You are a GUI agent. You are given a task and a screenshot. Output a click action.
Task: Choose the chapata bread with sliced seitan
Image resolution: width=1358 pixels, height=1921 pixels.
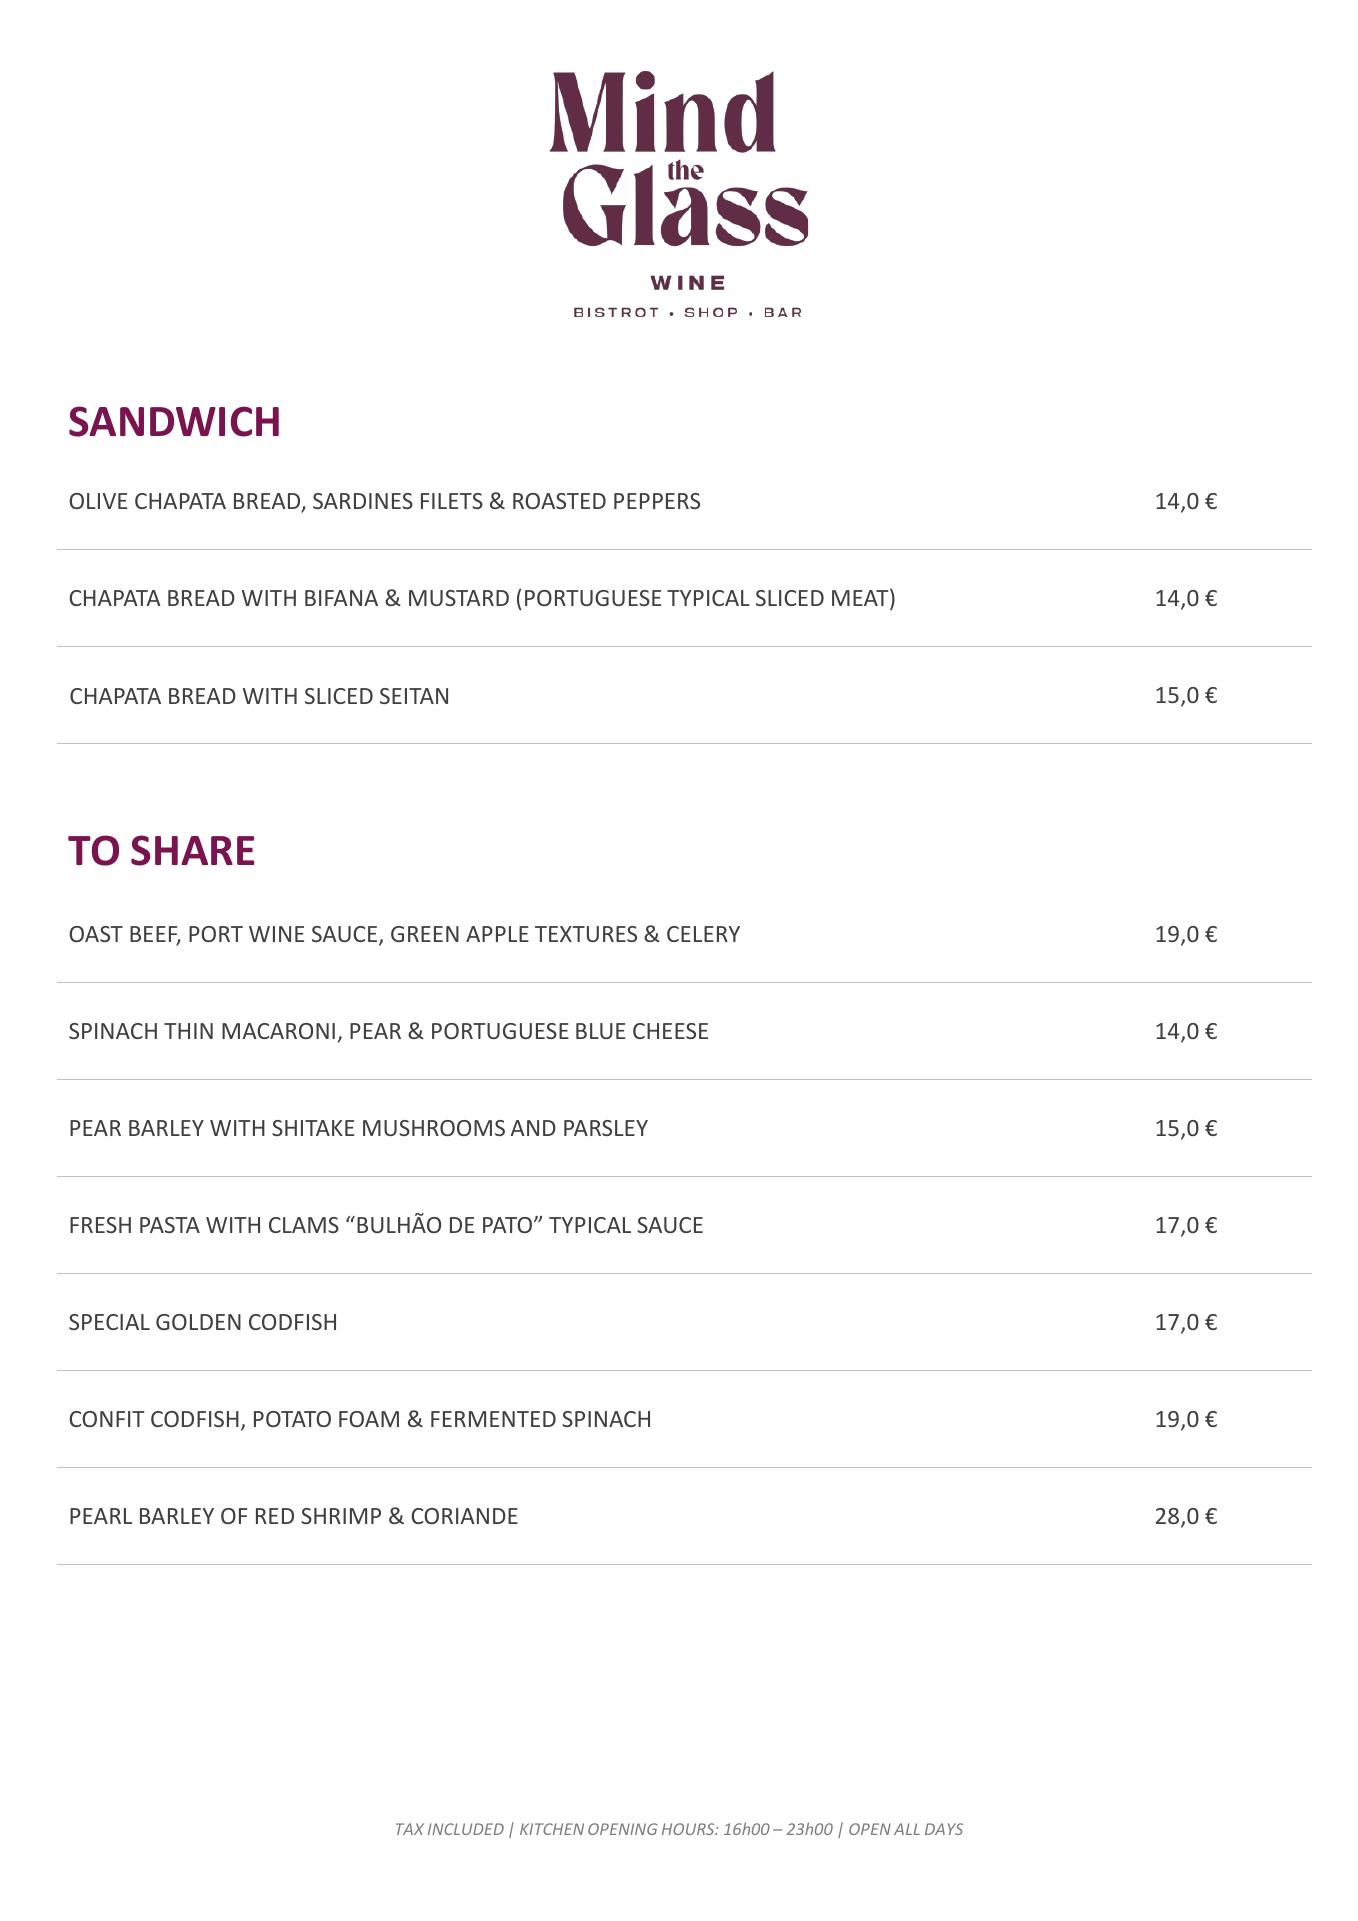click(x=259, y=696)
